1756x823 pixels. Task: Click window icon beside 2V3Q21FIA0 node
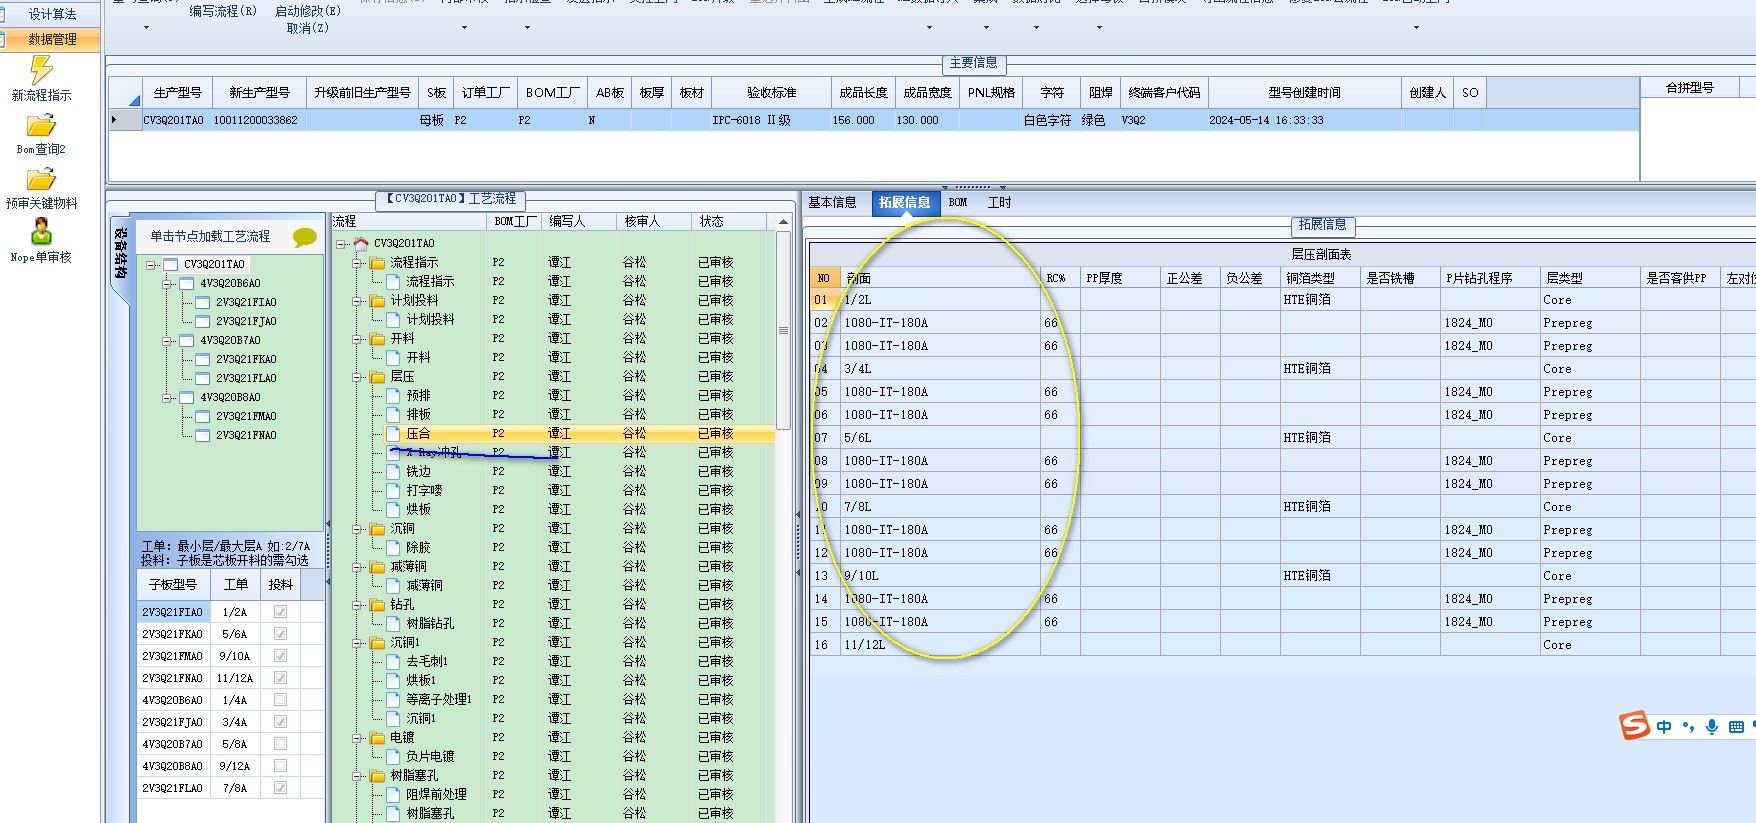coord(202,303)
